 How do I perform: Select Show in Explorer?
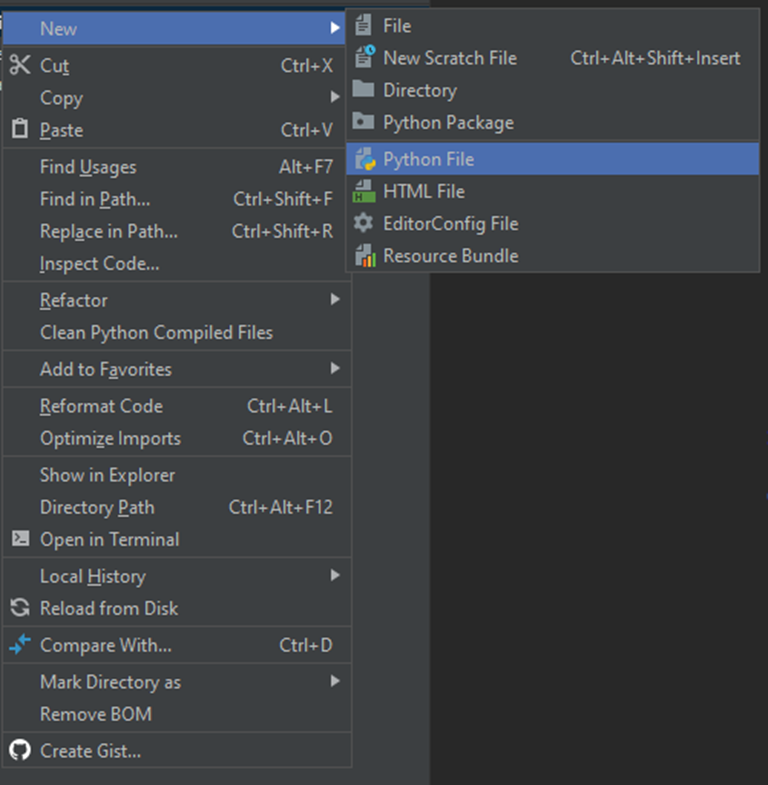tap(107, 475)
